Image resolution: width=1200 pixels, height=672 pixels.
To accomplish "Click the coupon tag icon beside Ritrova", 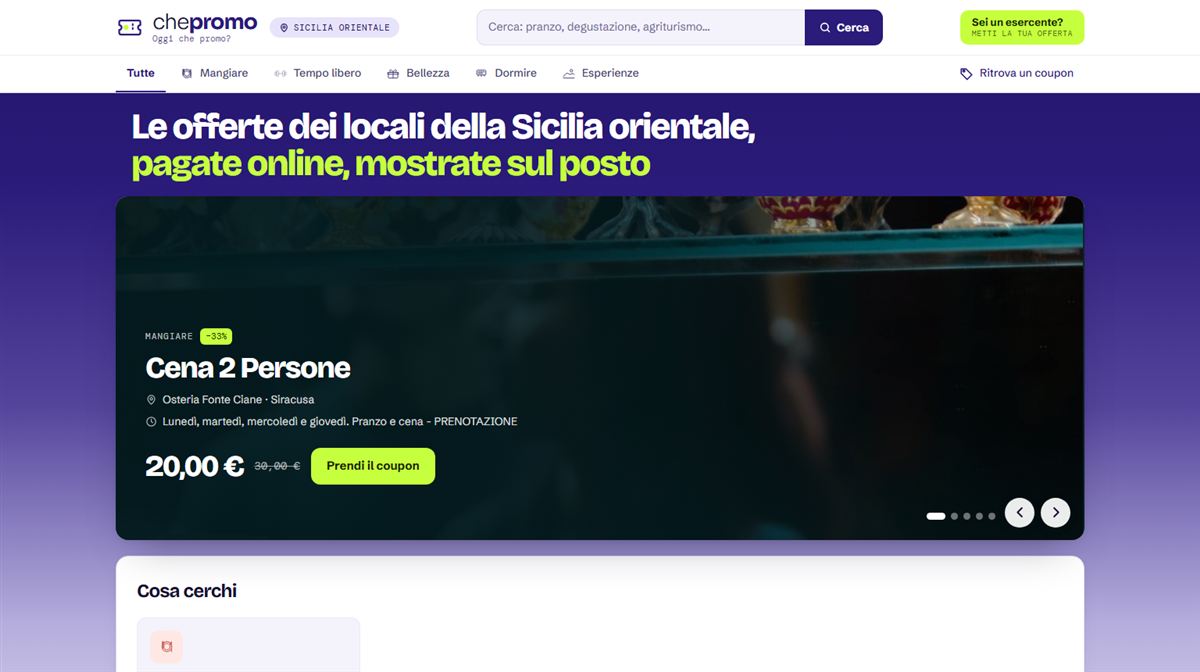I will pos(966,74).
